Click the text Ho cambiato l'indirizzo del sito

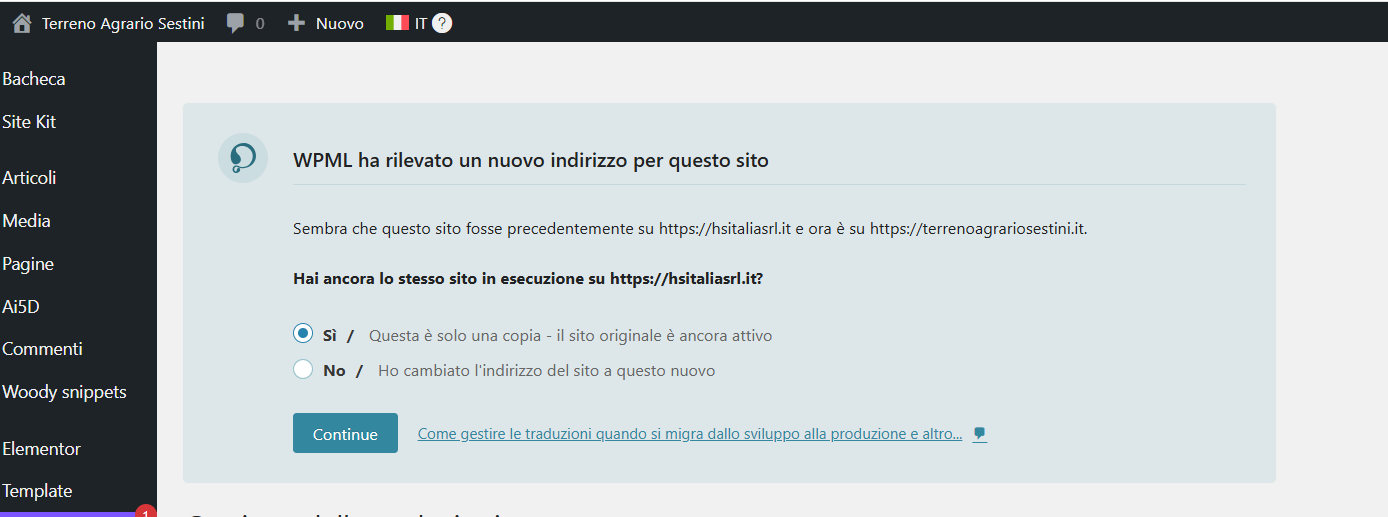[x=546, y=371]
